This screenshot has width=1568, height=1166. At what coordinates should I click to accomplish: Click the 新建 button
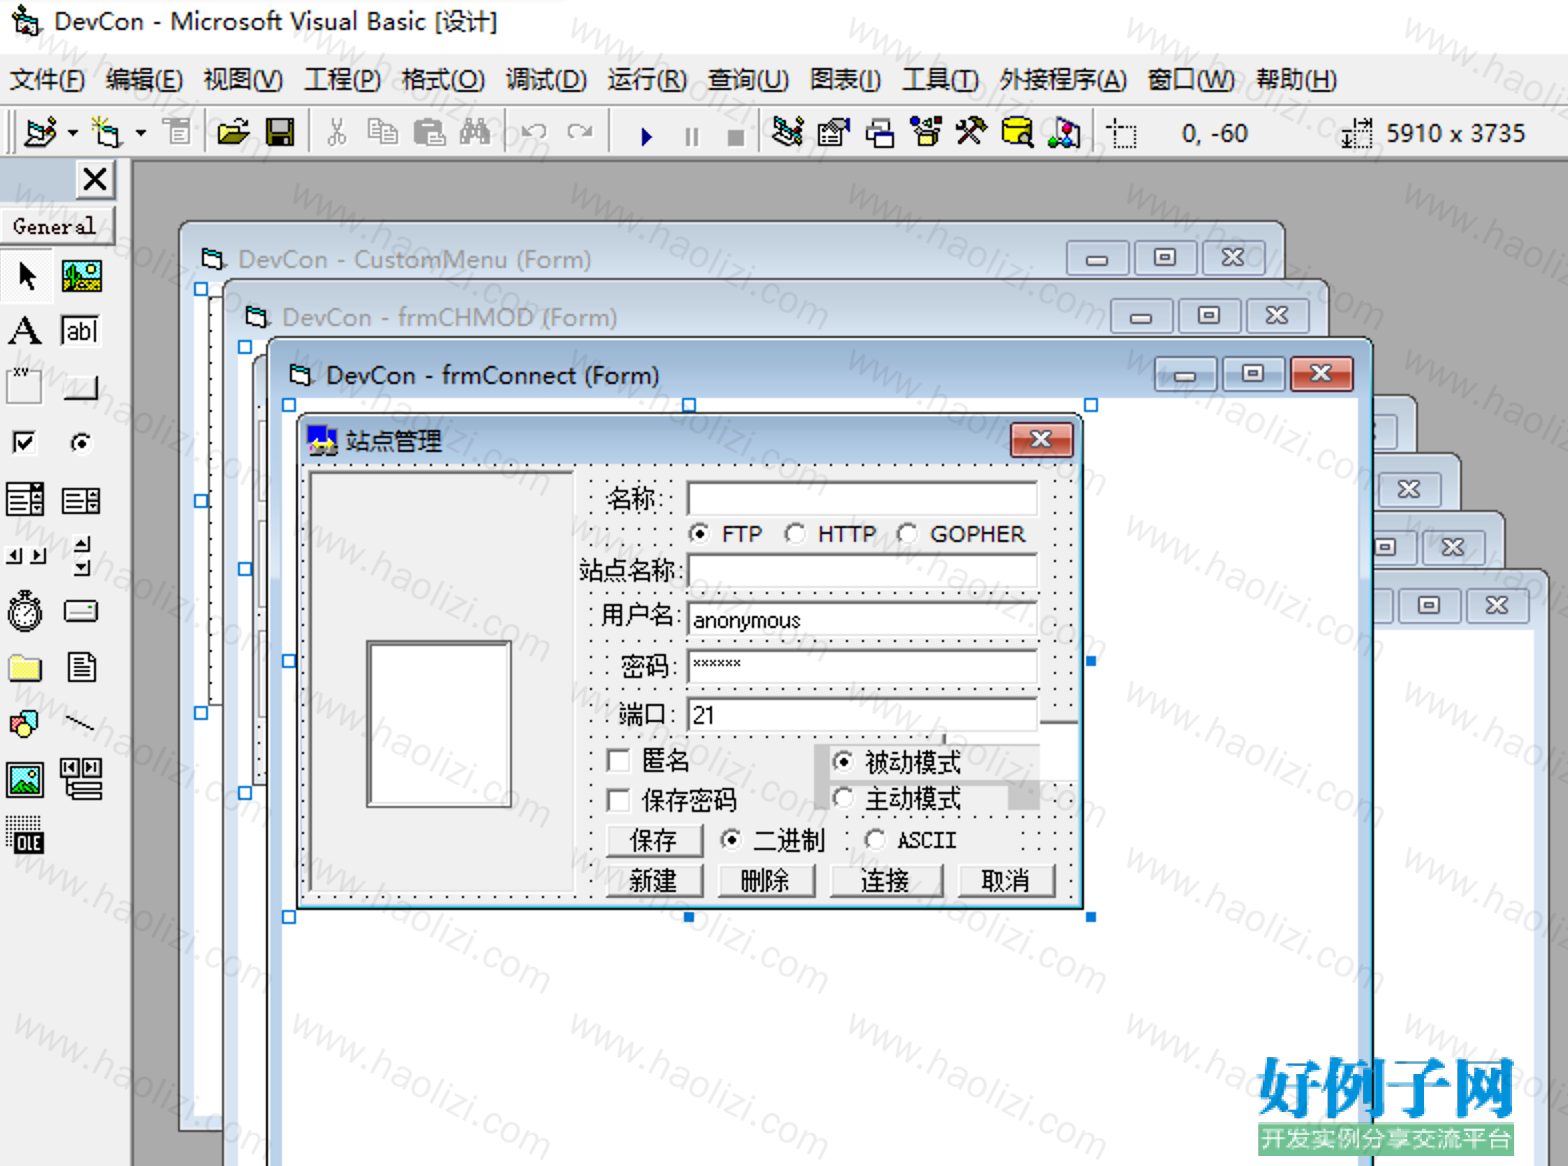(x=653, y=880)
